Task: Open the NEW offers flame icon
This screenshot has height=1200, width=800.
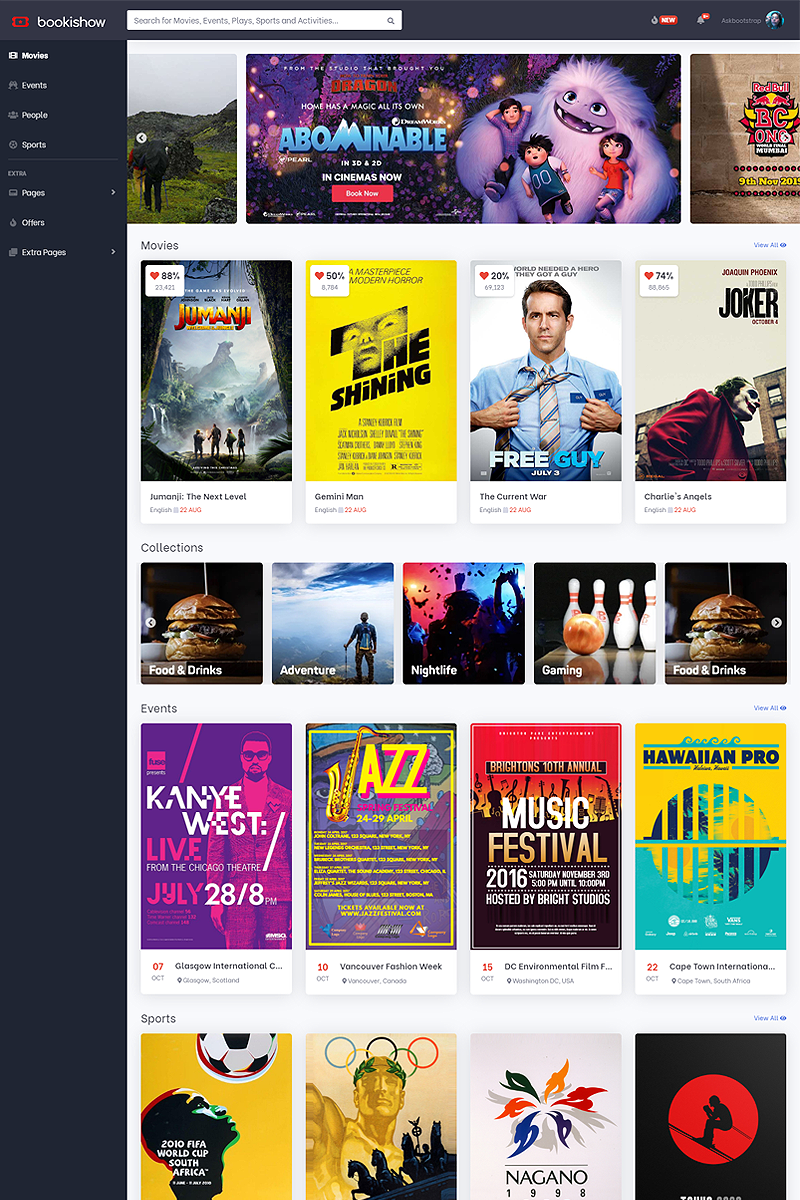Action: pyautogui.click(x=655, y=20)
